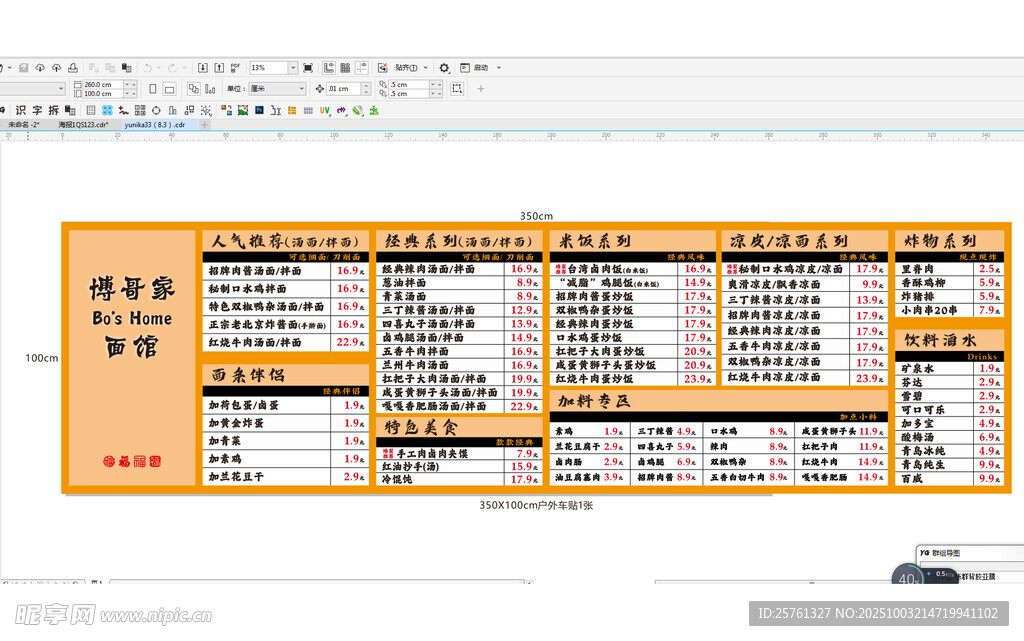Expand the 贴齐 snap-to dropdown
This screenshot has height=641, width=1024.
pos(426,68)
